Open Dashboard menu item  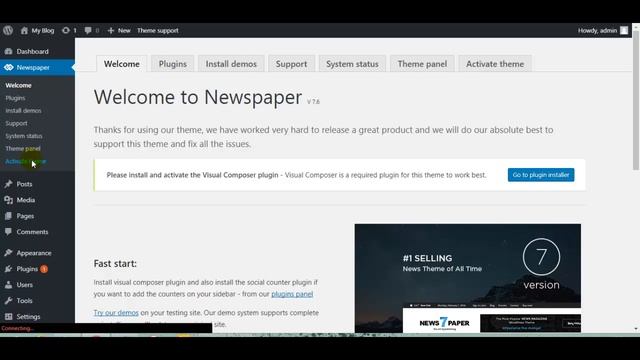[33, 51]
